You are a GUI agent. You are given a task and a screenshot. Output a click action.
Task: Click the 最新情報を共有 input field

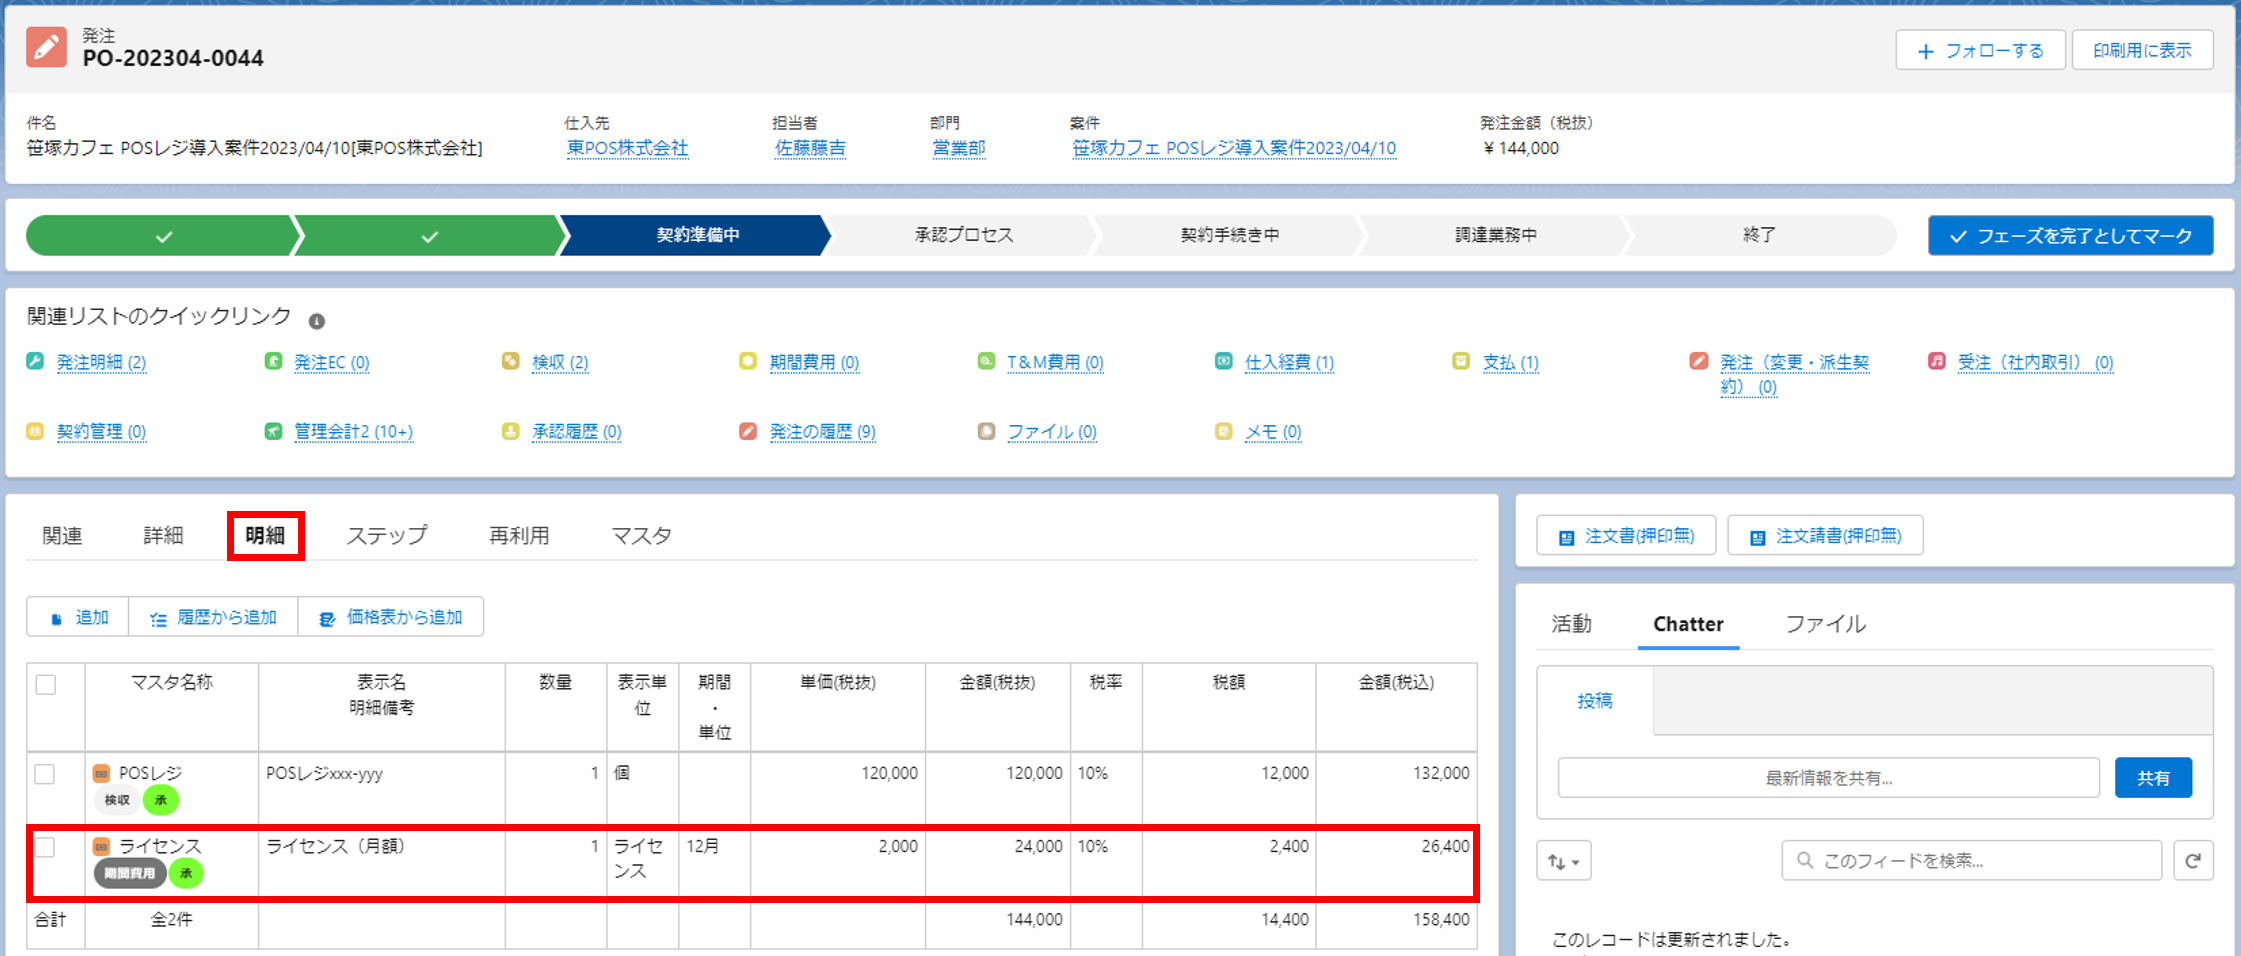click(1828, 778)
